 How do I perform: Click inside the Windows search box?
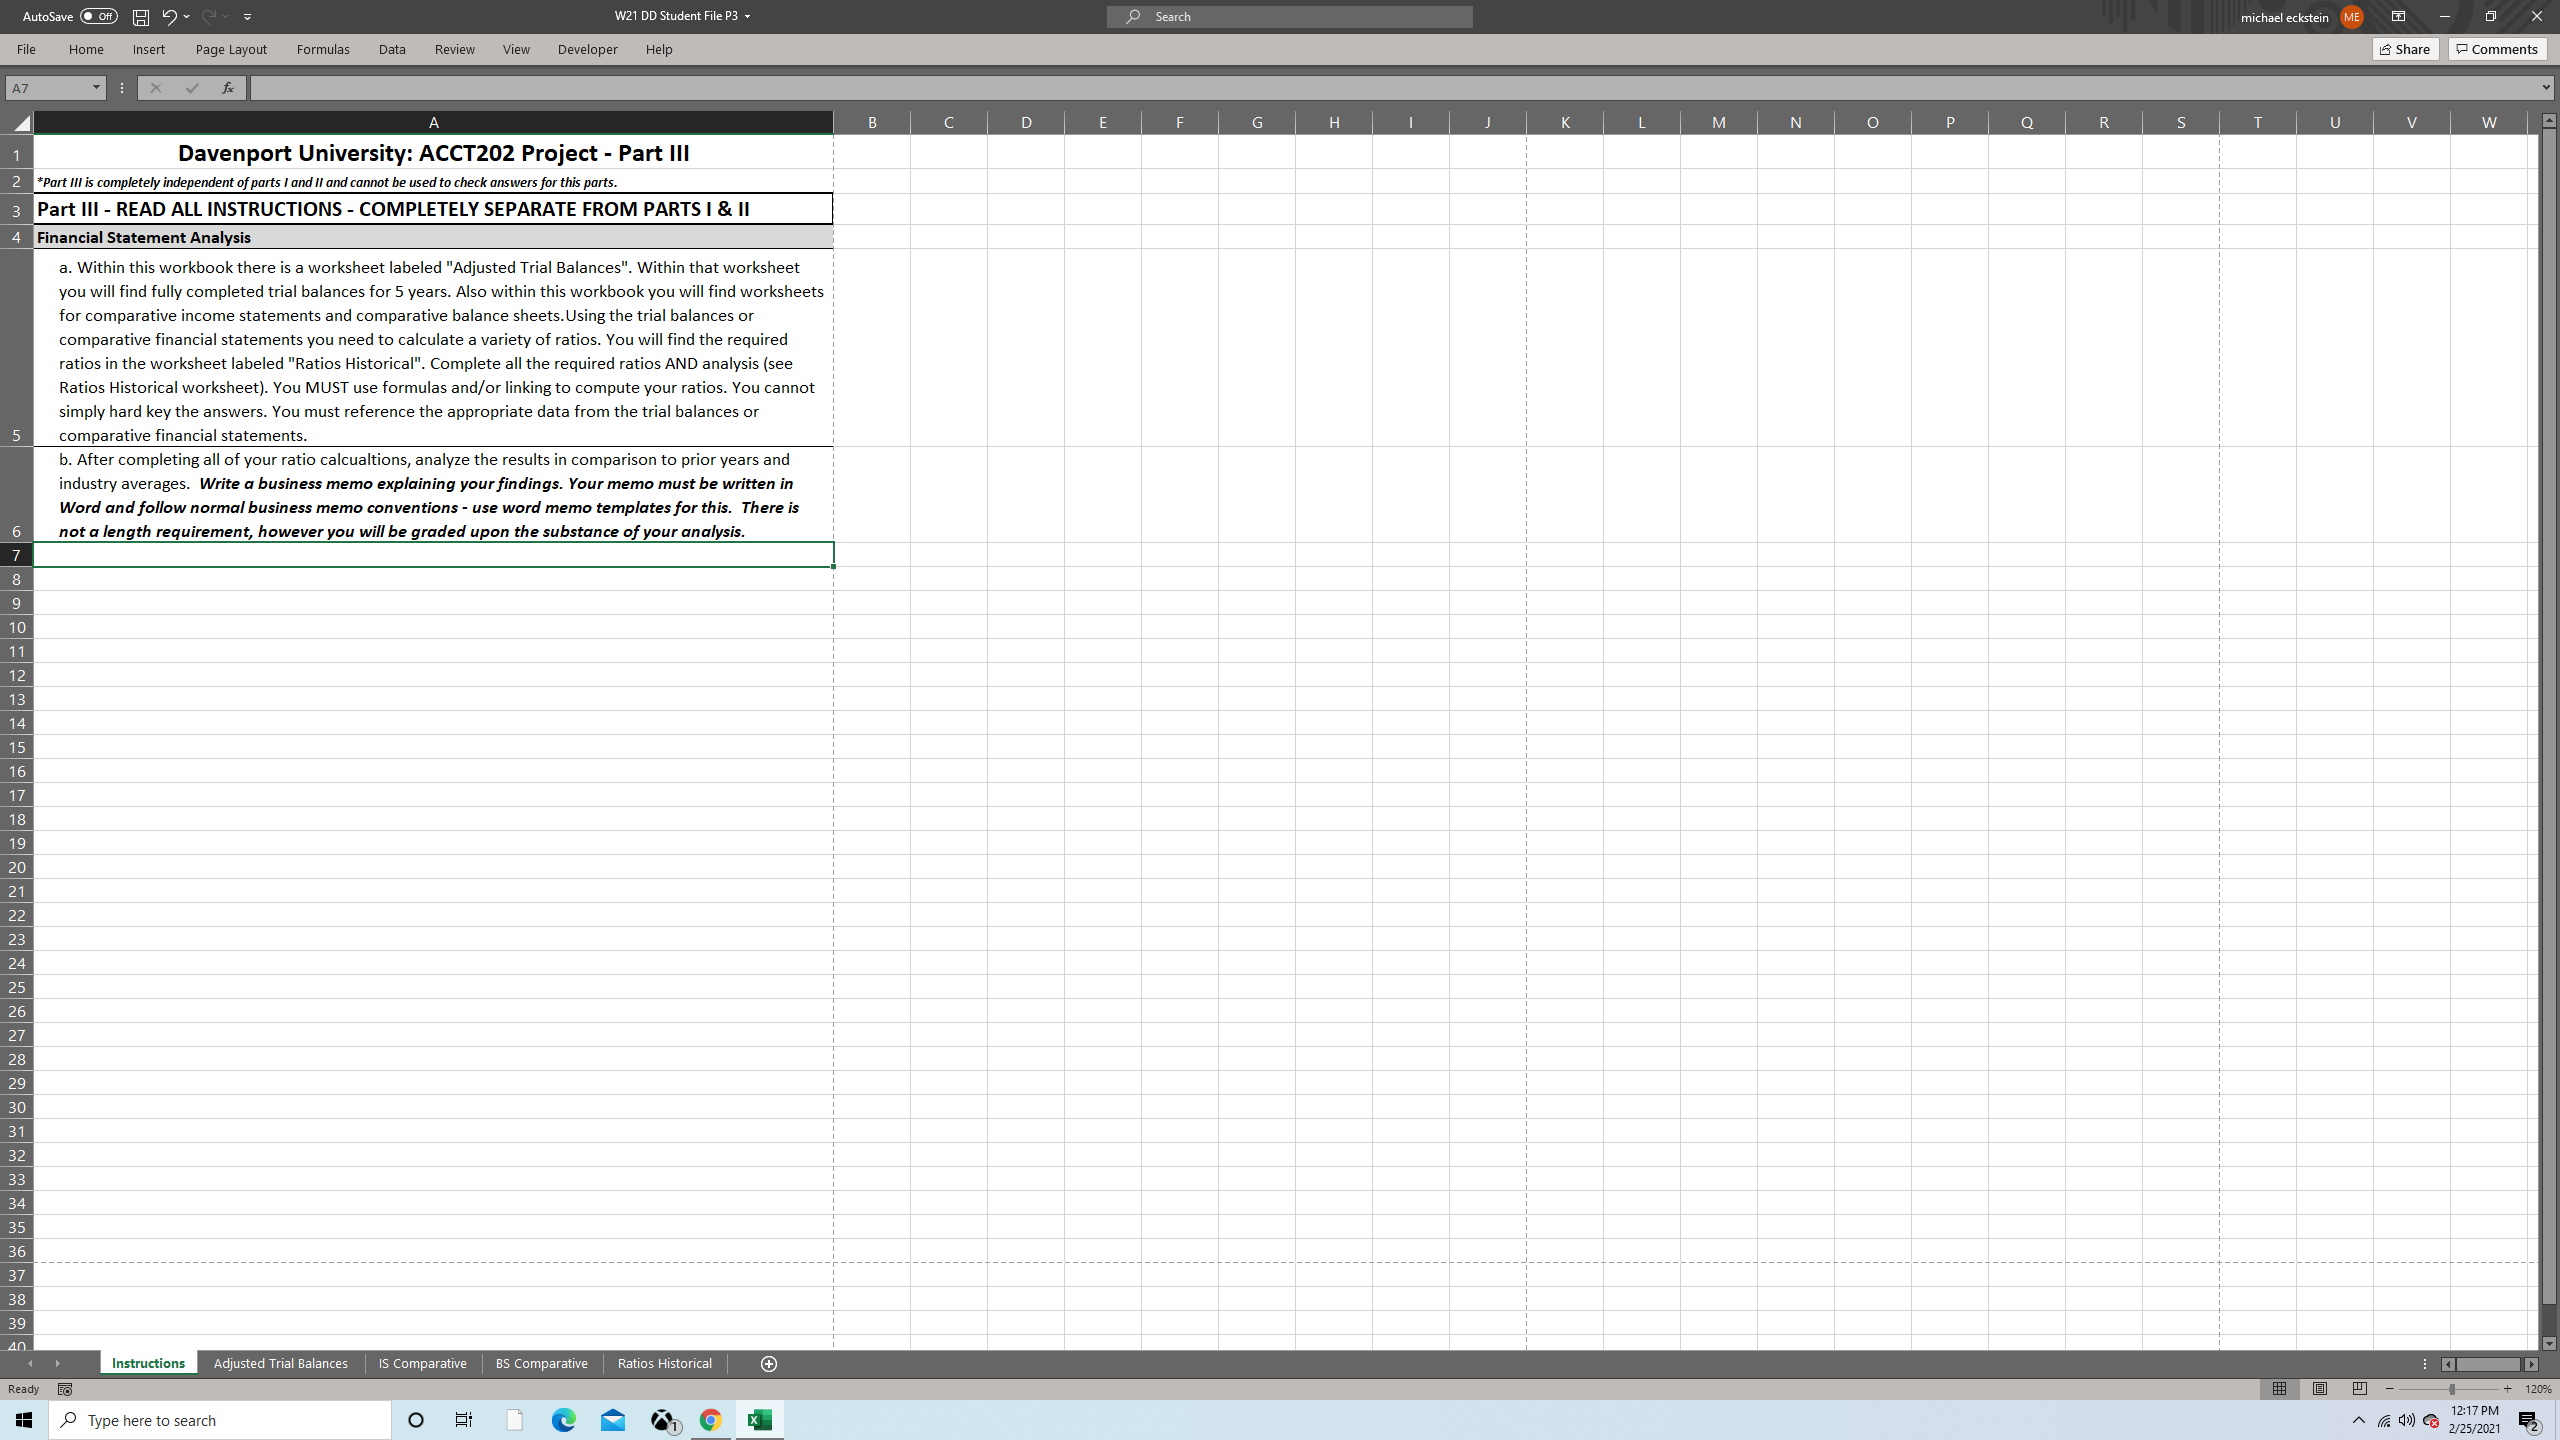point(220,1419)
